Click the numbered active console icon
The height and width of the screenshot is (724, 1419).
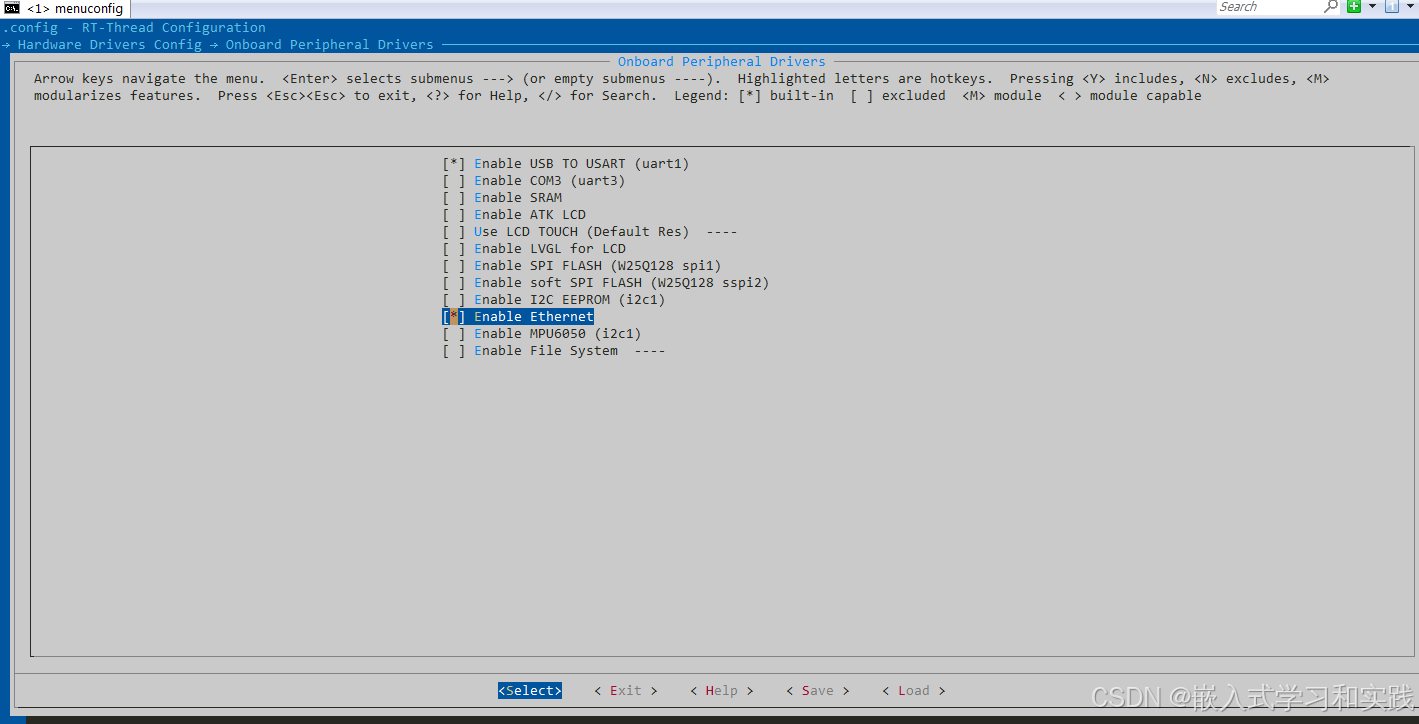tap(1390, 7)
